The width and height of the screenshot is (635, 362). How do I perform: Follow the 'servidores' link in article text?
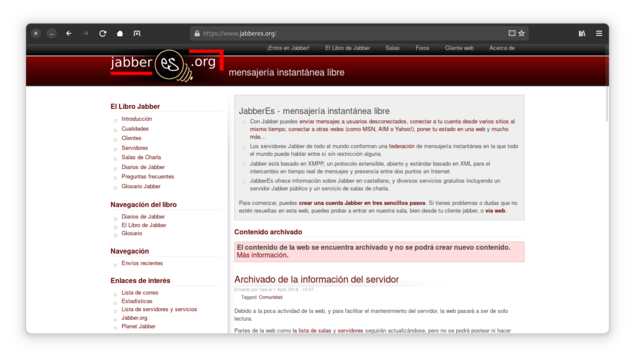point(350,331)
